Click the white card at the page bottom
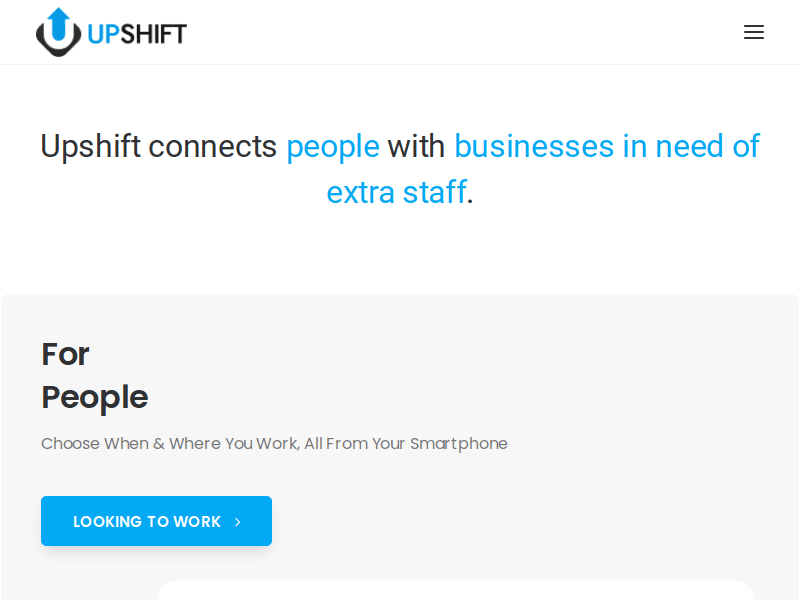 [x=455, y=592]
